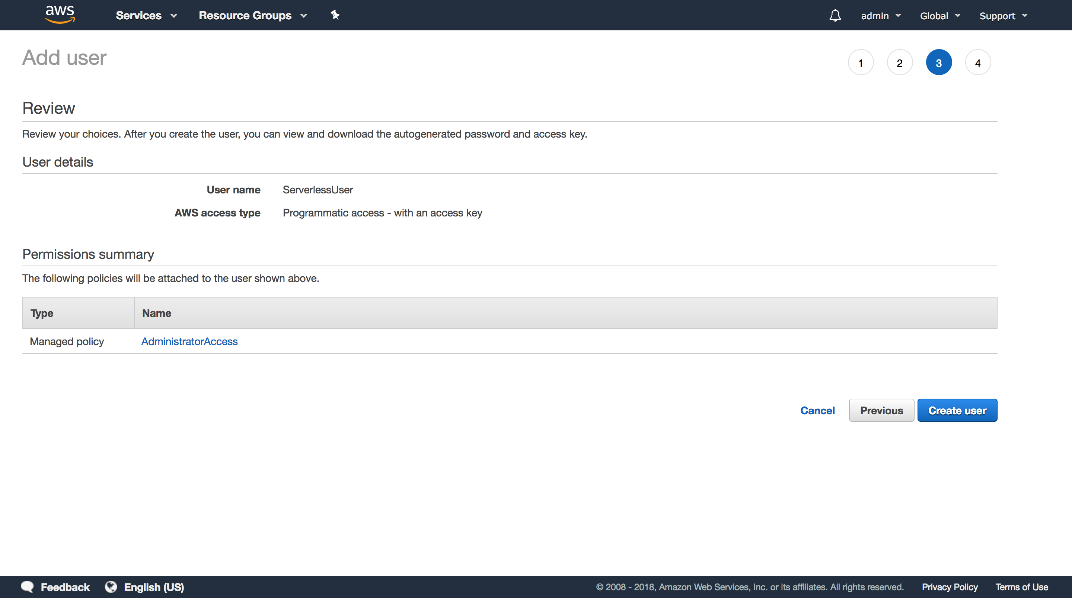The image size is (1072, 598).
Task: Click the Terms of Use link
Action: [1021, 587]
